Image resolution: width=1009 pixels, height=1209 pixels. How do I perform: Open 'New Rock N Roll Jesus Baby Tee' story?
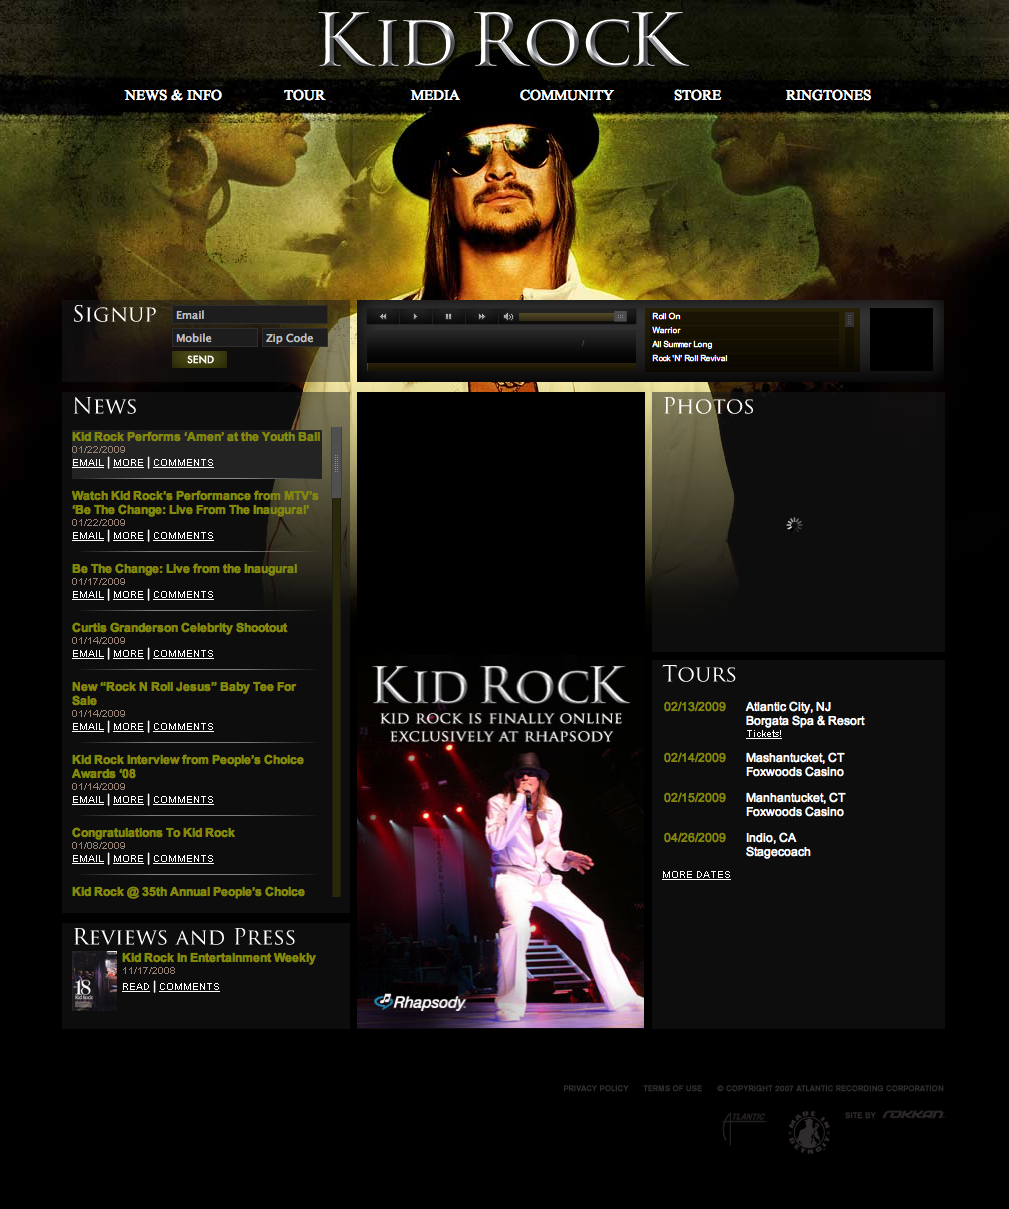click(184, 694)
